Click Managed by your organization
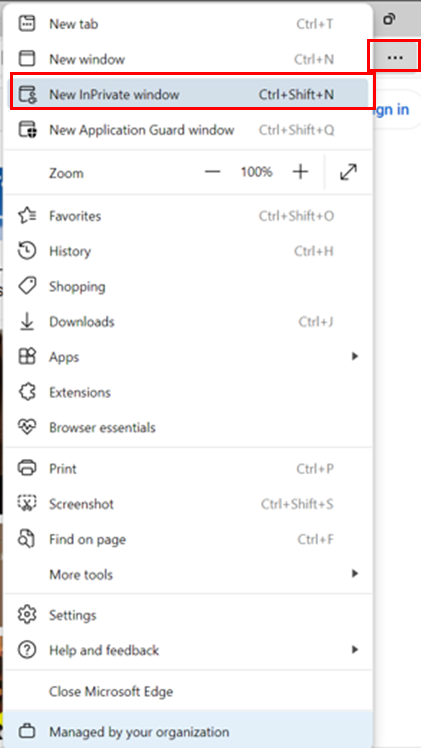The height and width of the screenshot is (748, 421). click(x=188, y=731)
